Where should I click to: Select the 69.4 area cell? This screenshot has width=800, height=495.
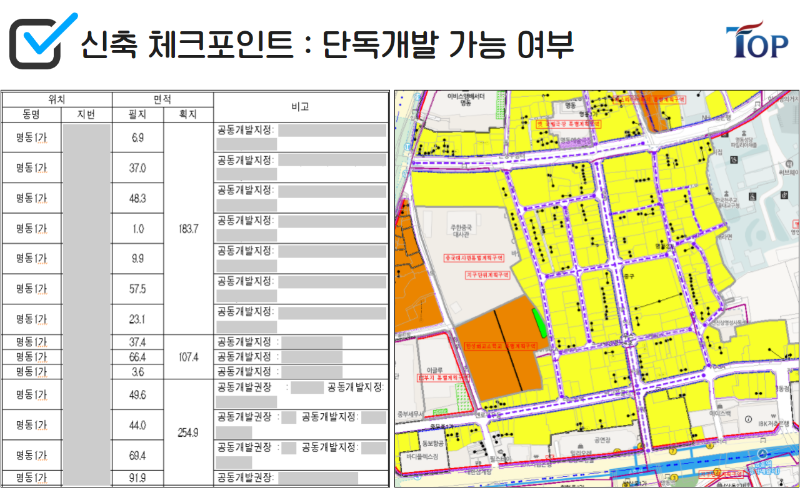pos(137,455)
